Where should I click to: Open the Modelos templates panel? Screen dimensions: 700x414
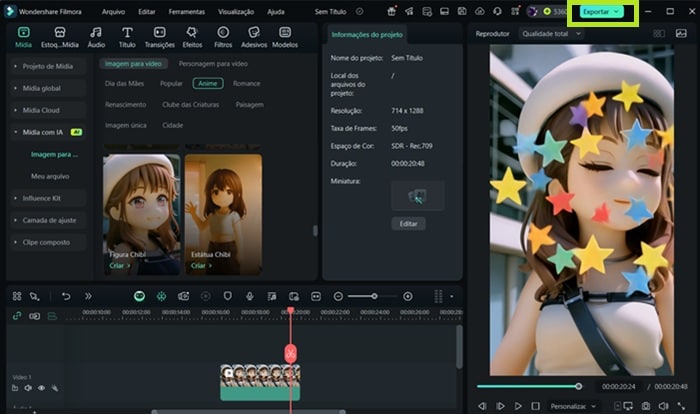coord(285,37)
